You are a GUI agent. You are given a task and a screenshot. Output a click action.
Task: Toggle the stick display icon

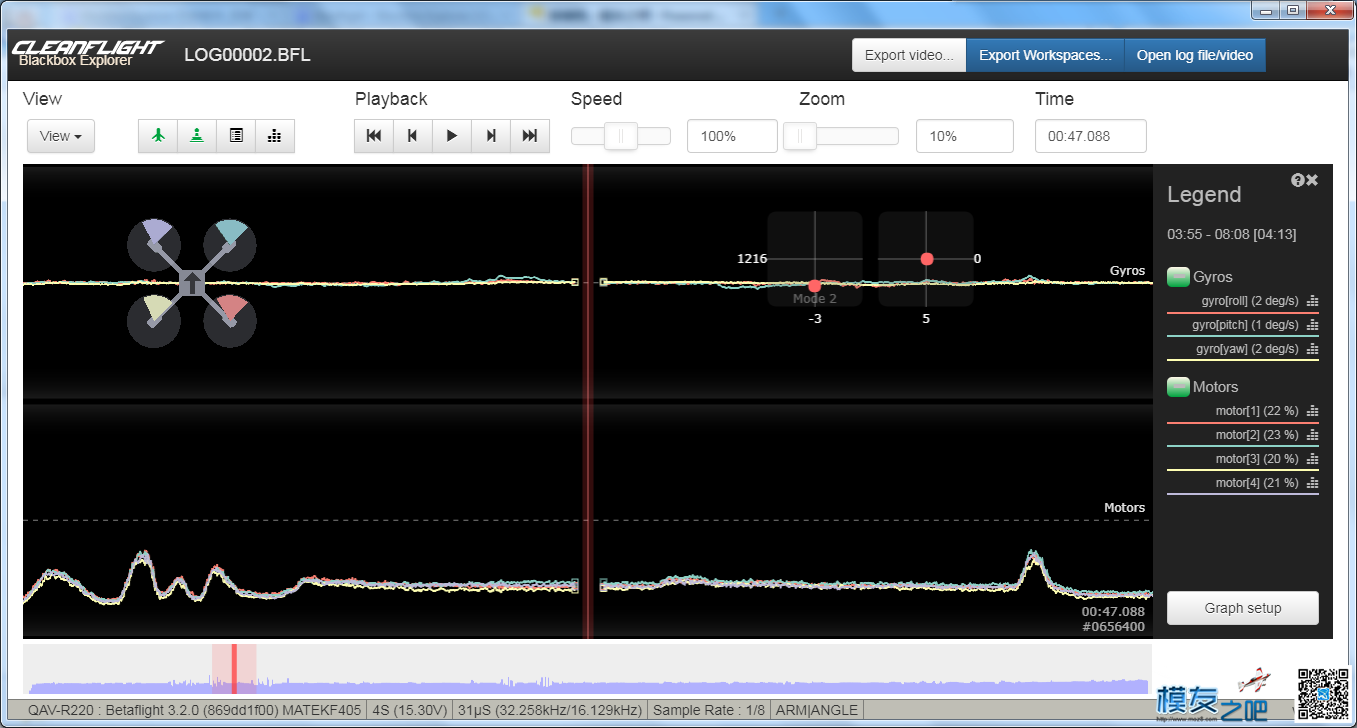click(197, 136)
